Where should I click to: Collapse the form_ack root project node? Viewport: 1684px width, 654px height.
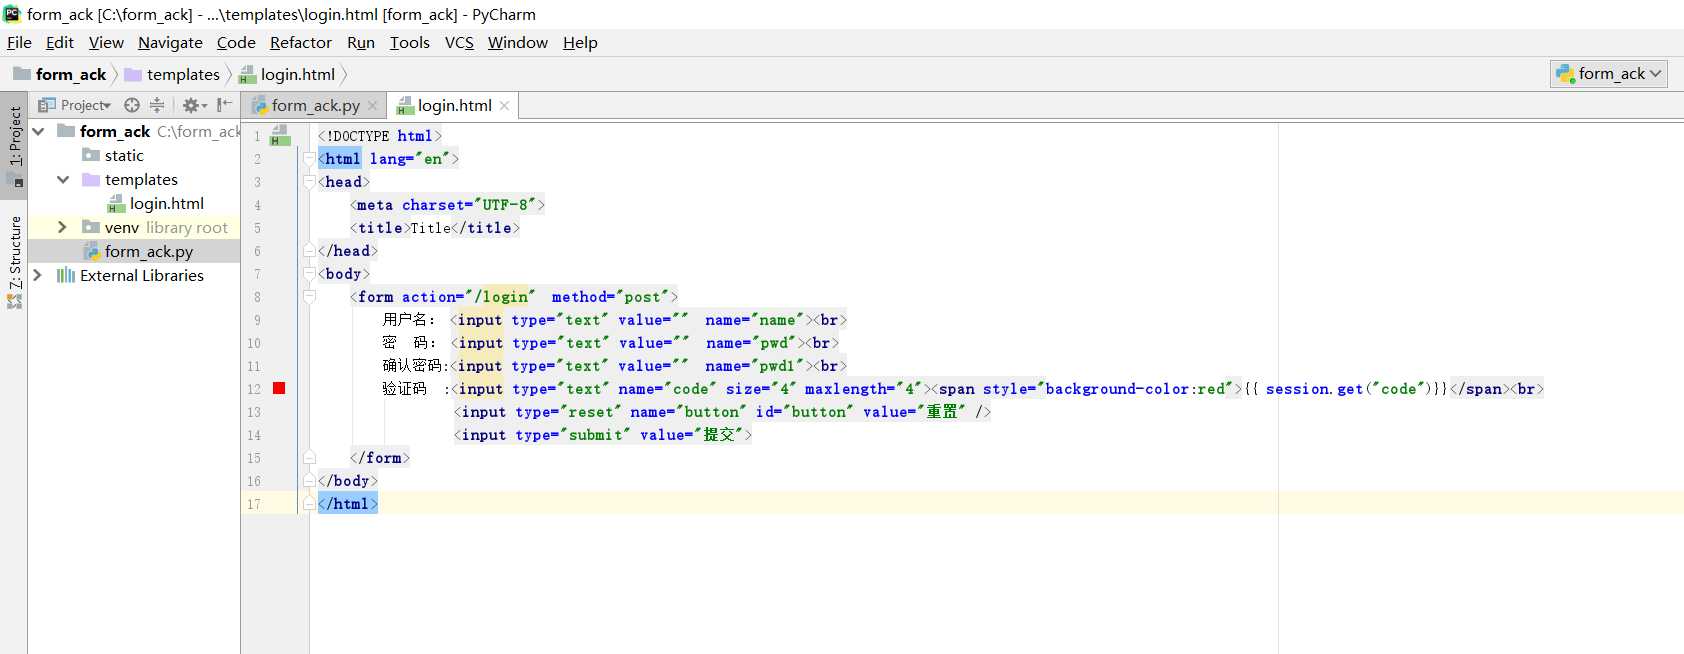38,131
